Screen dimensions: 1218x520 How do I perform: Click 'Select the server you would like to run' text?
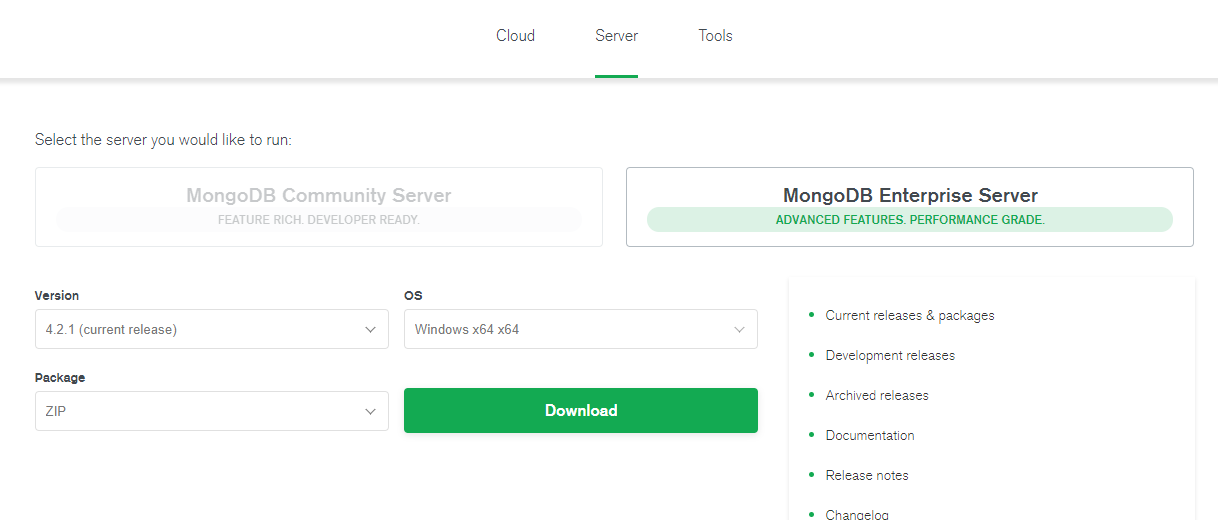(x=163, y=140)
